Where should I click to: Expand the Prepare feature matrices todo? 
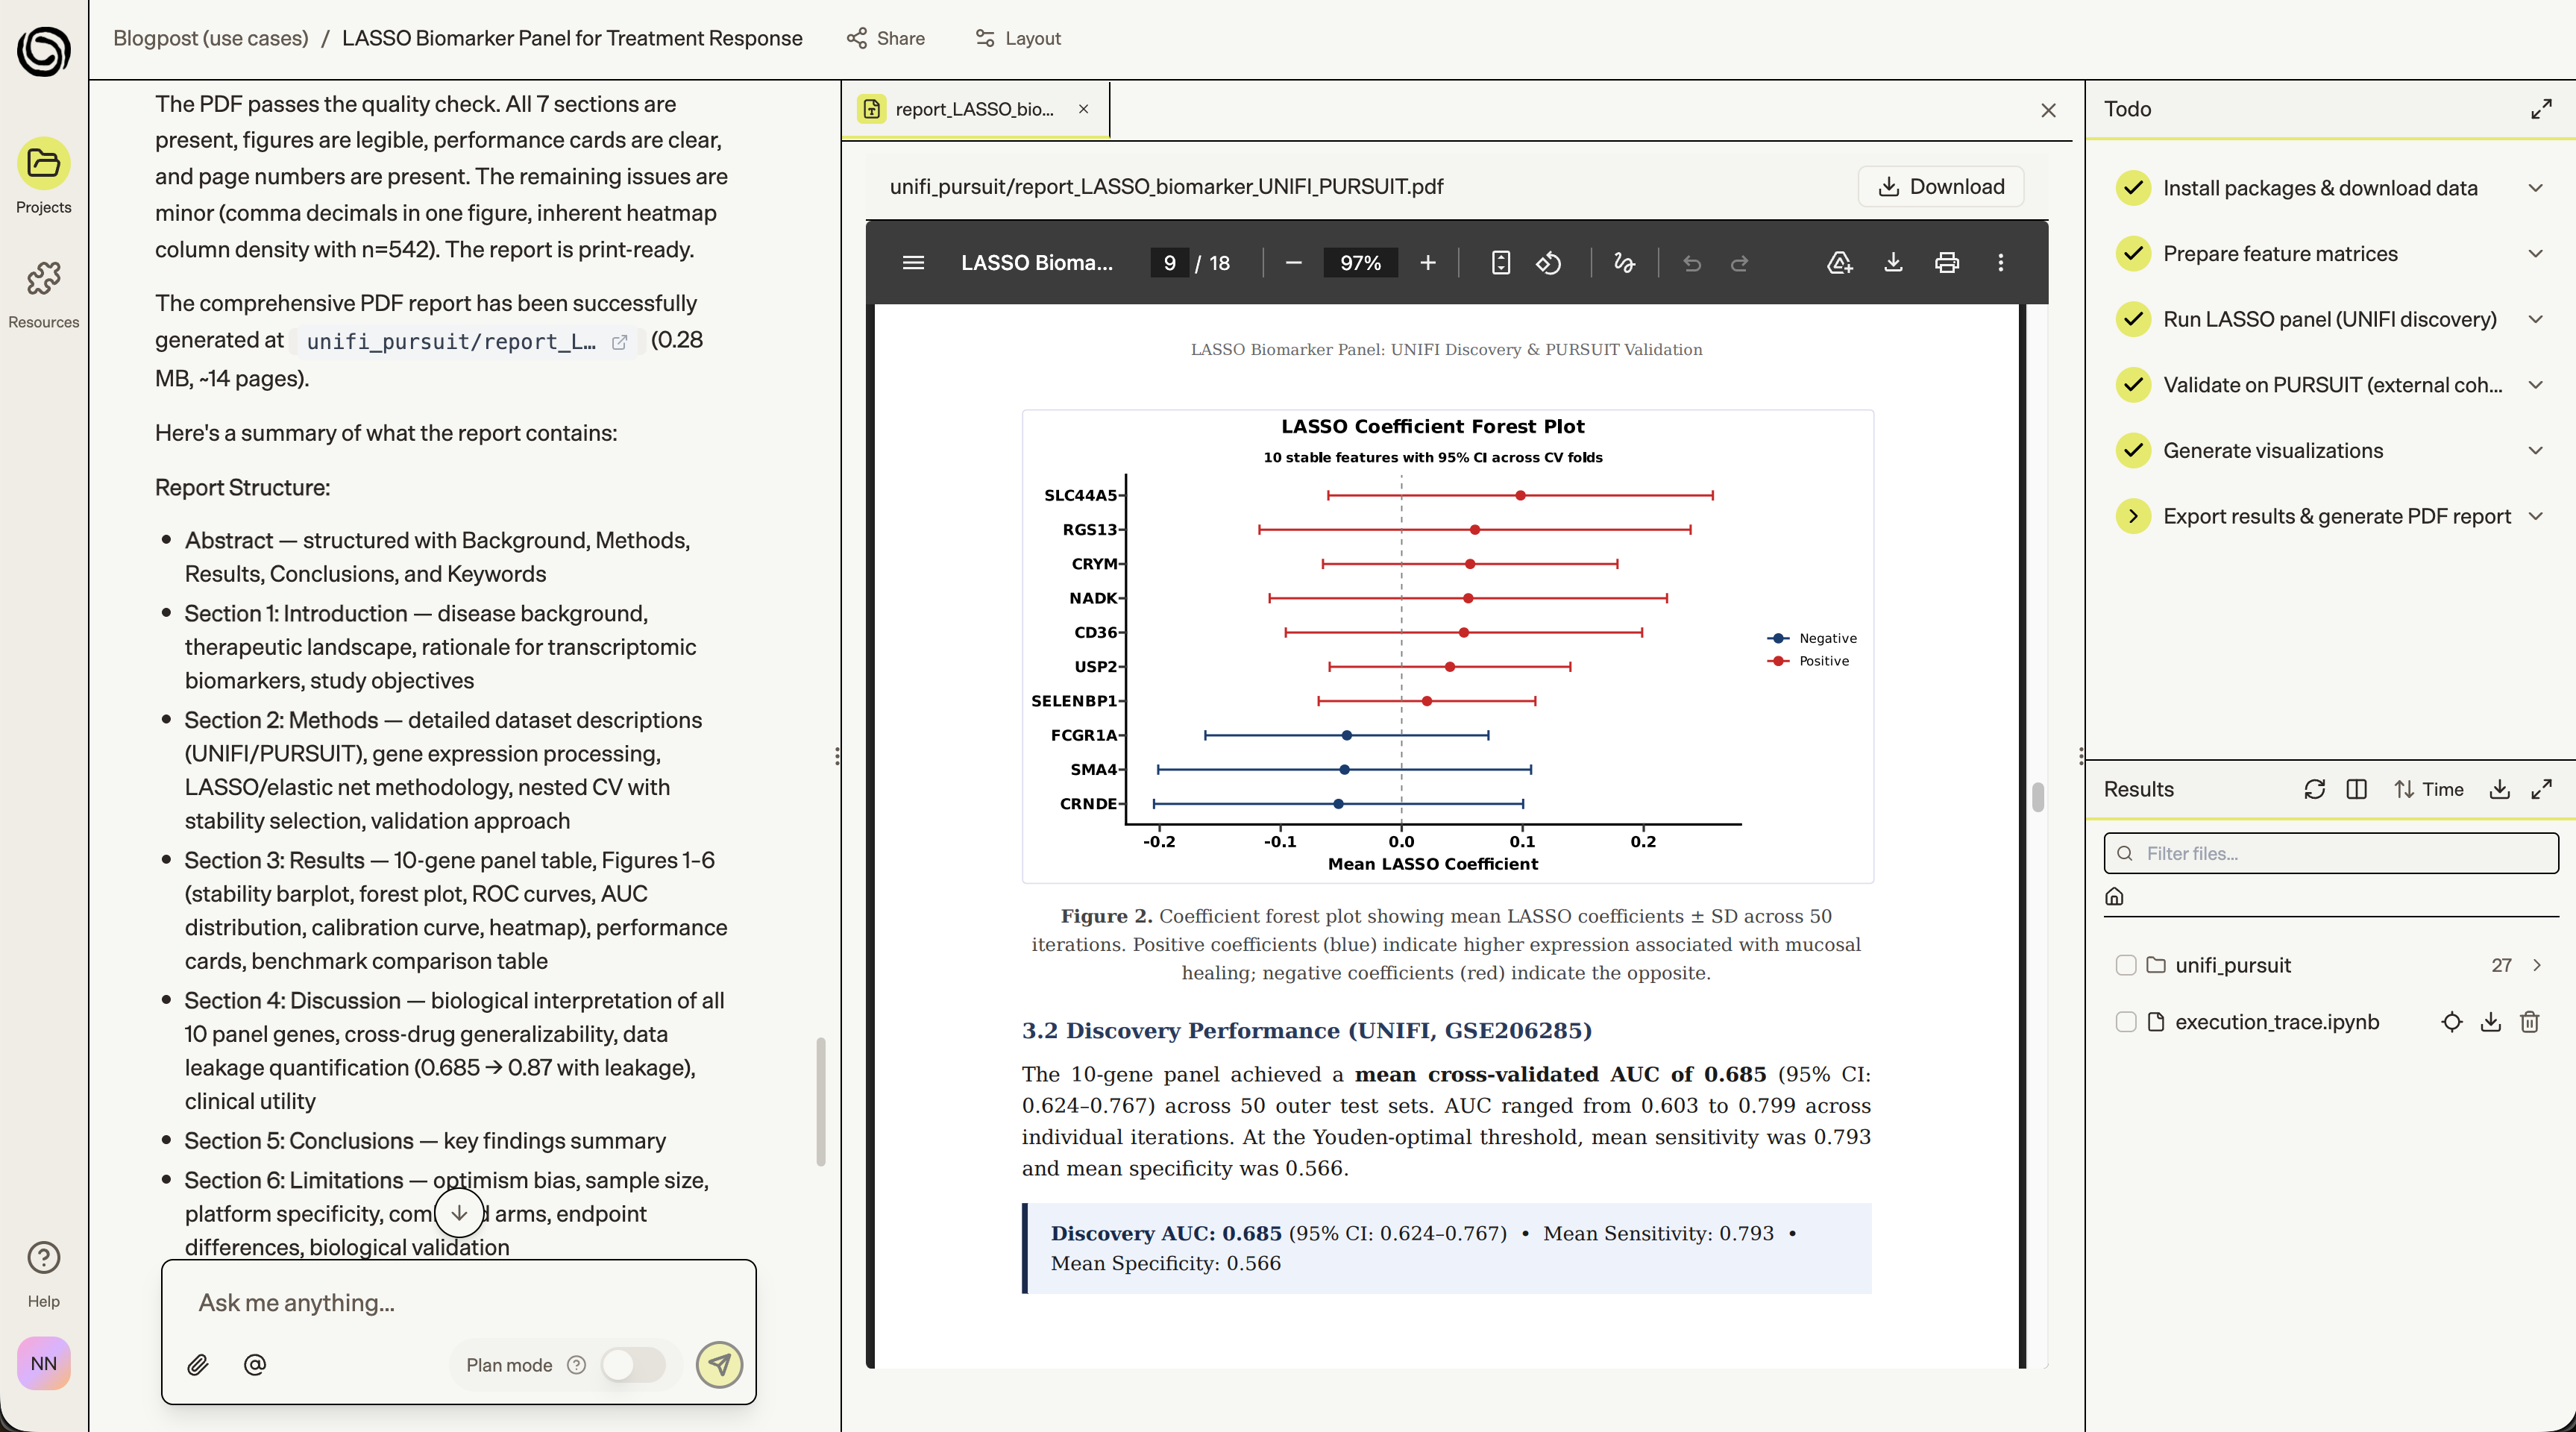tap(2535, 254)
